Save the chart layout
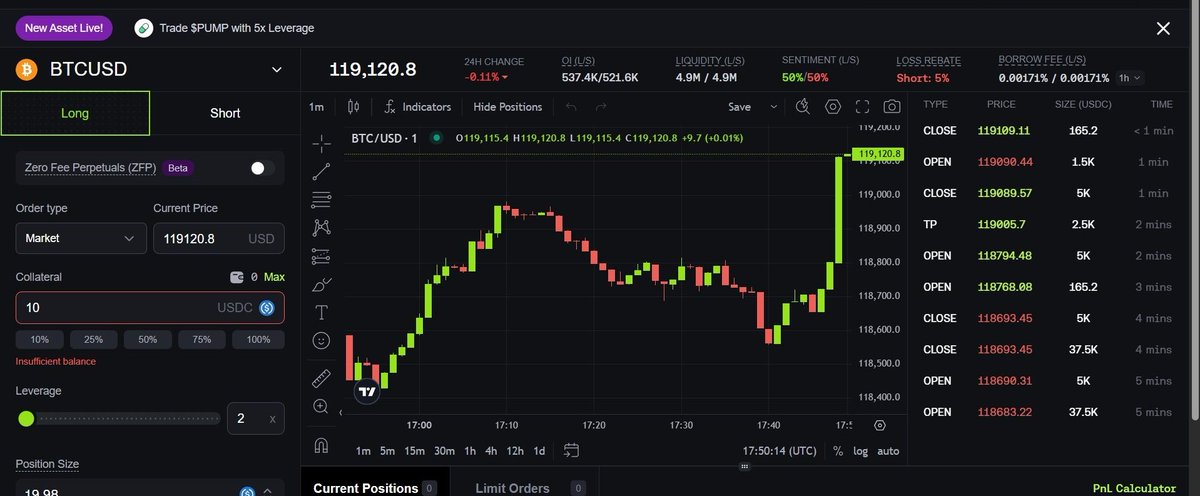1200x496 pixels. pyautogui.click(x=739, y=106)
